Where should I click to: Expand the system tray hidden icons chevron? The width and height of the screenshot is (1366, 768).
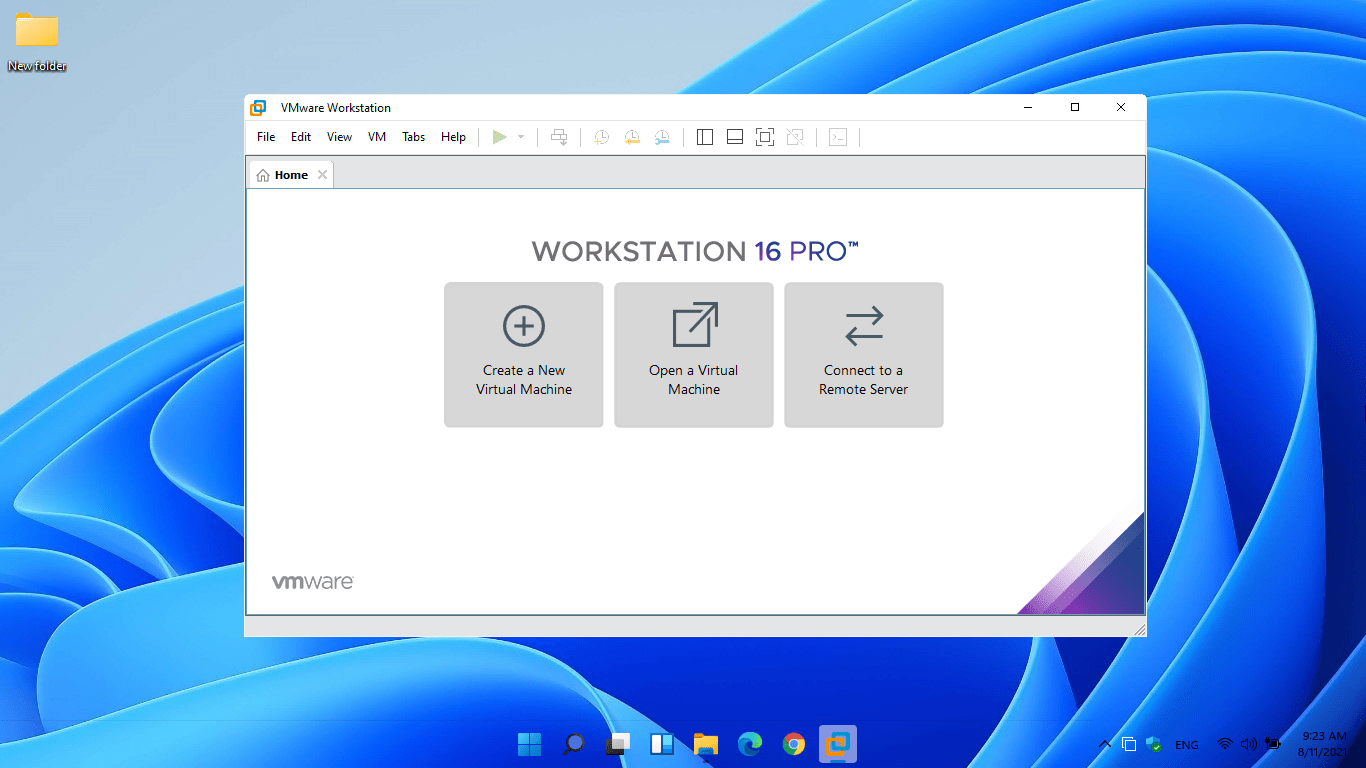[1105, 744]
